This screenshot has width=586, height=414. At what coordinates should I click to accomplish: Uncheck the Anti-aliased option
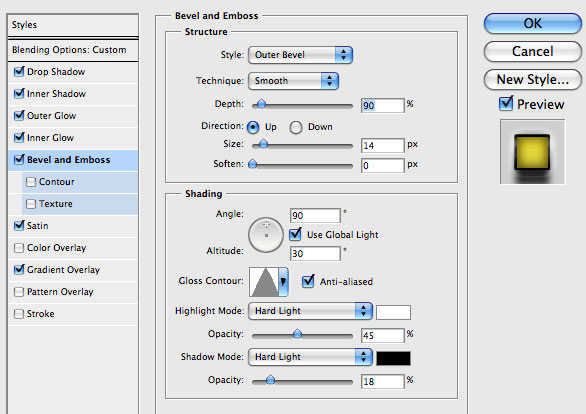coord(308,281)
